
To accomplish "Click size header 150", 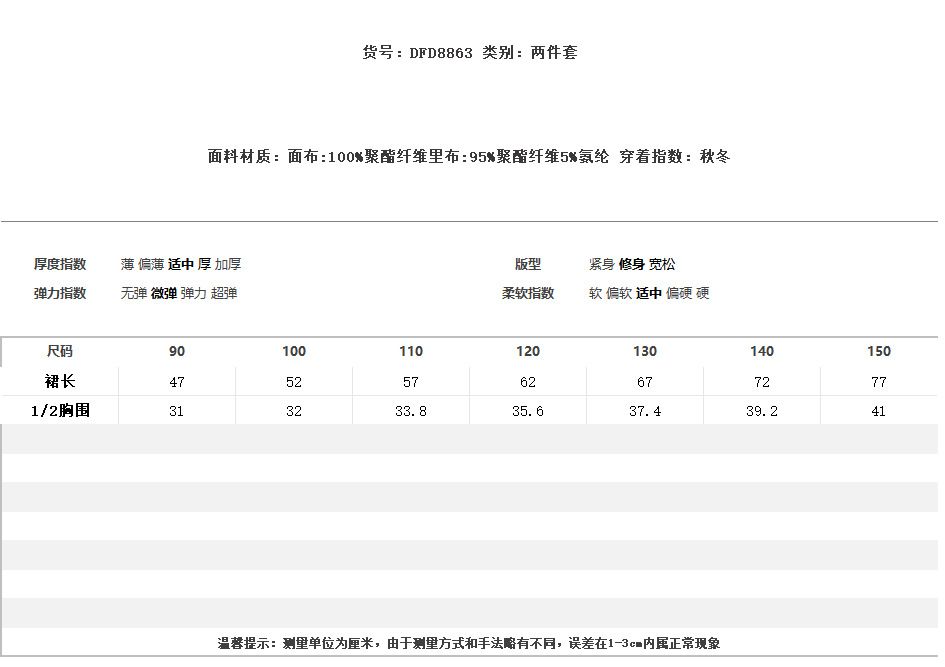I will click(879, 351).
